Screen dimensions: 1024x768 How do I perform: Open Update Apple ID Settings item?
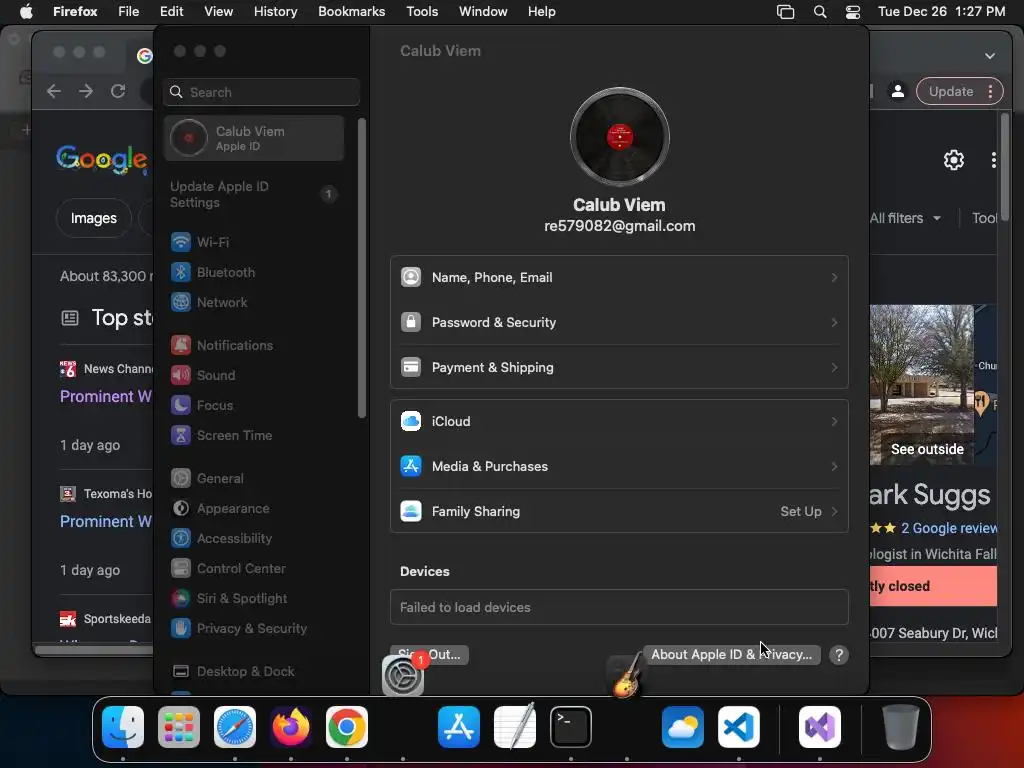coord(254,195)
